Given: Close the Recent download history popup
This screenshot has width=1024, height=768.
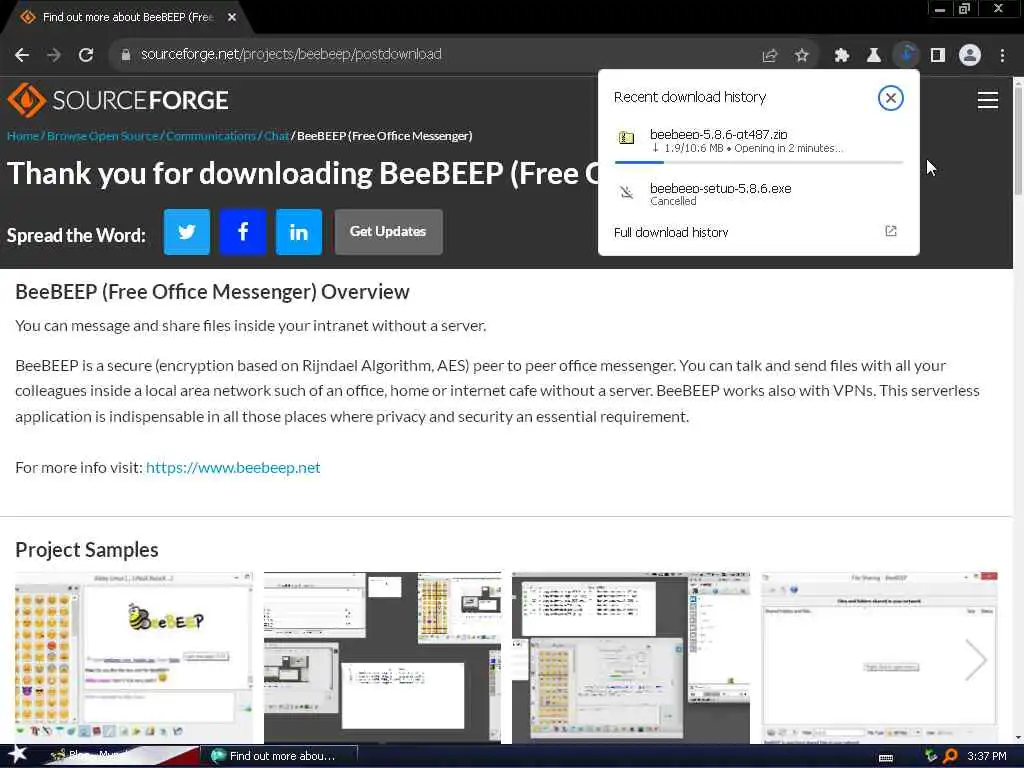Looking at the screenshot, I should click(890, 98).
